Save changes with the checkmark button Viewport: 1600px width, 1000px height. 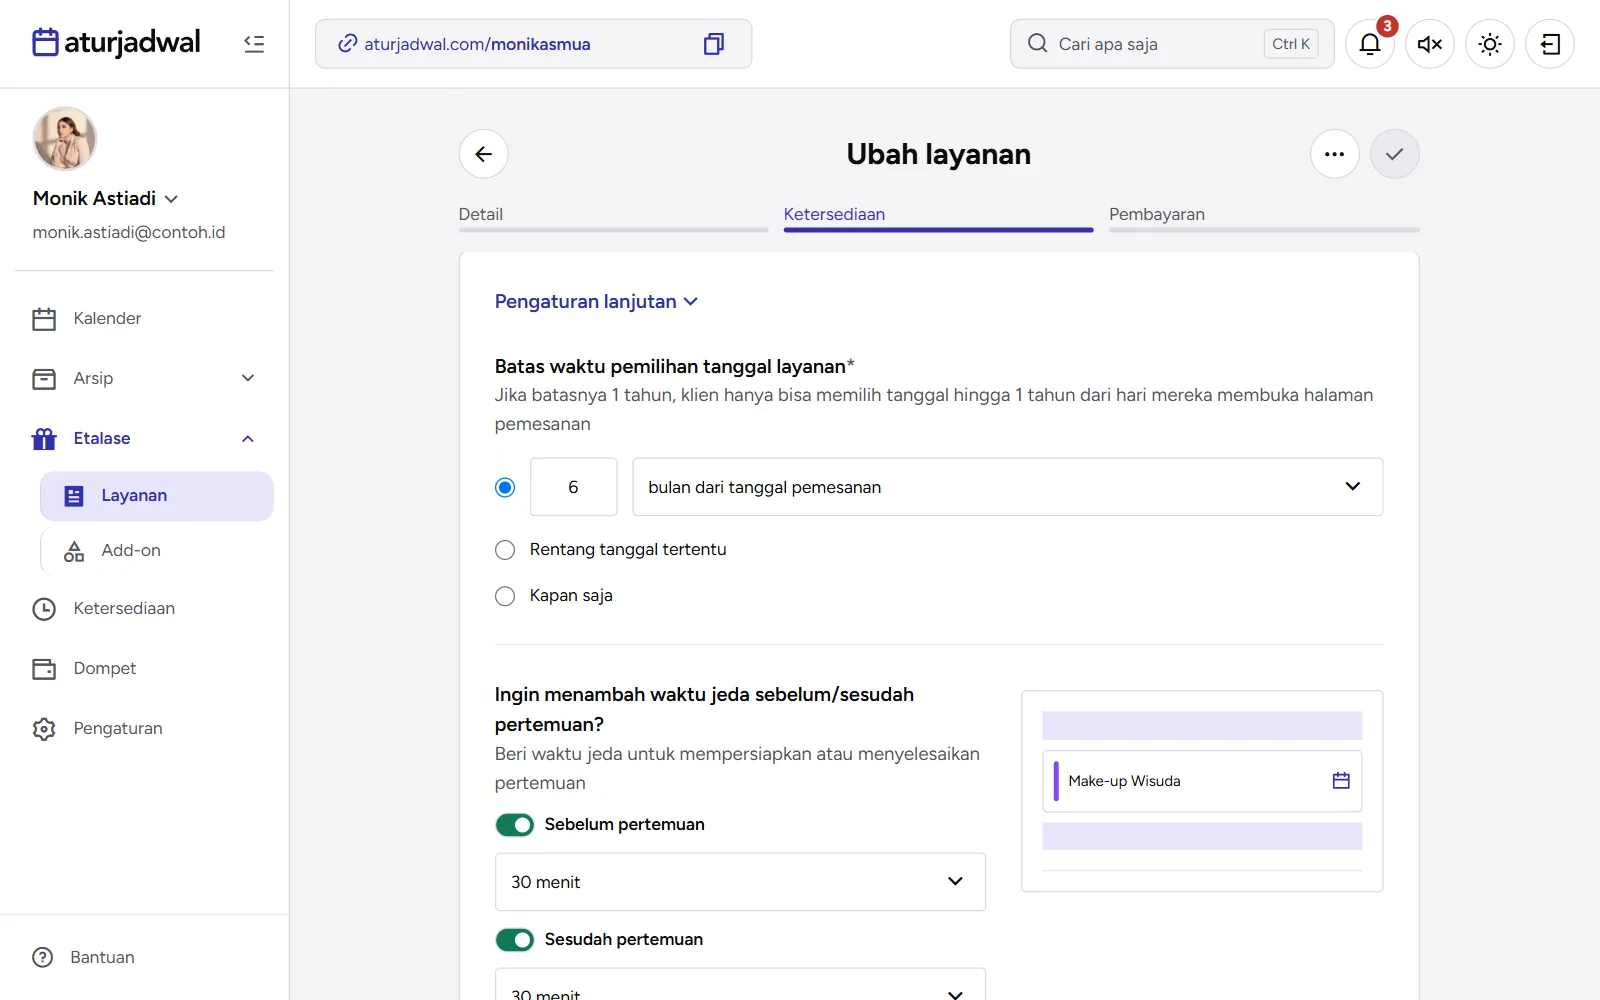point(1395,154)
